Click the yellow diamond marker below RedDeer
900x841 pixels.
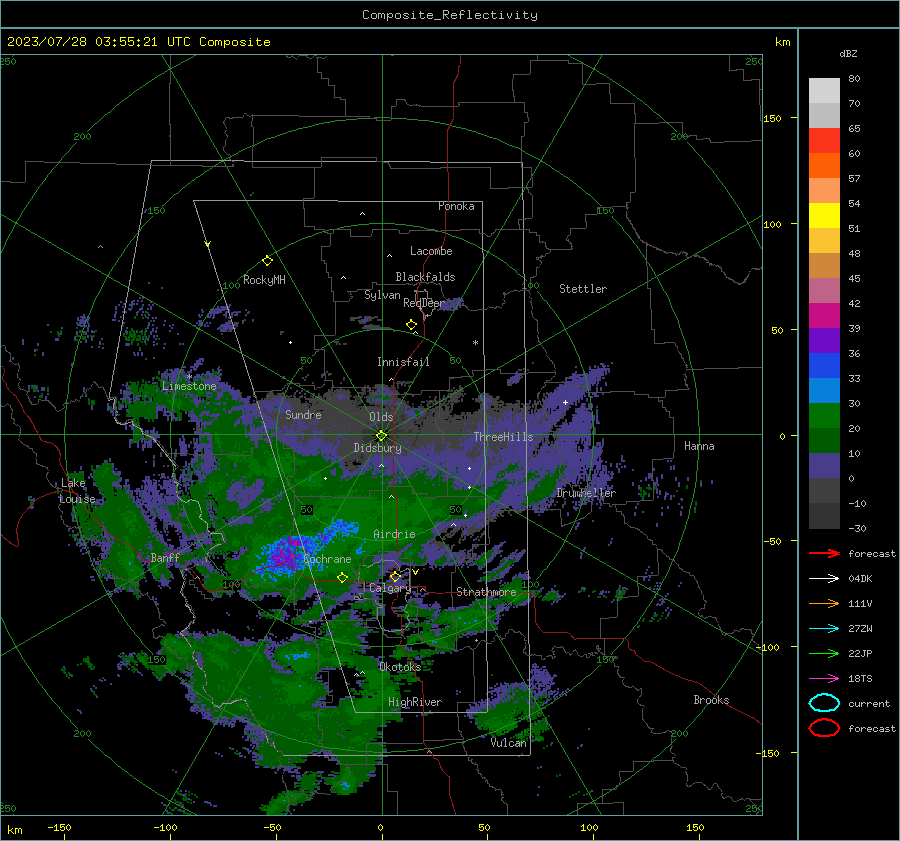(x=411, y=325)
